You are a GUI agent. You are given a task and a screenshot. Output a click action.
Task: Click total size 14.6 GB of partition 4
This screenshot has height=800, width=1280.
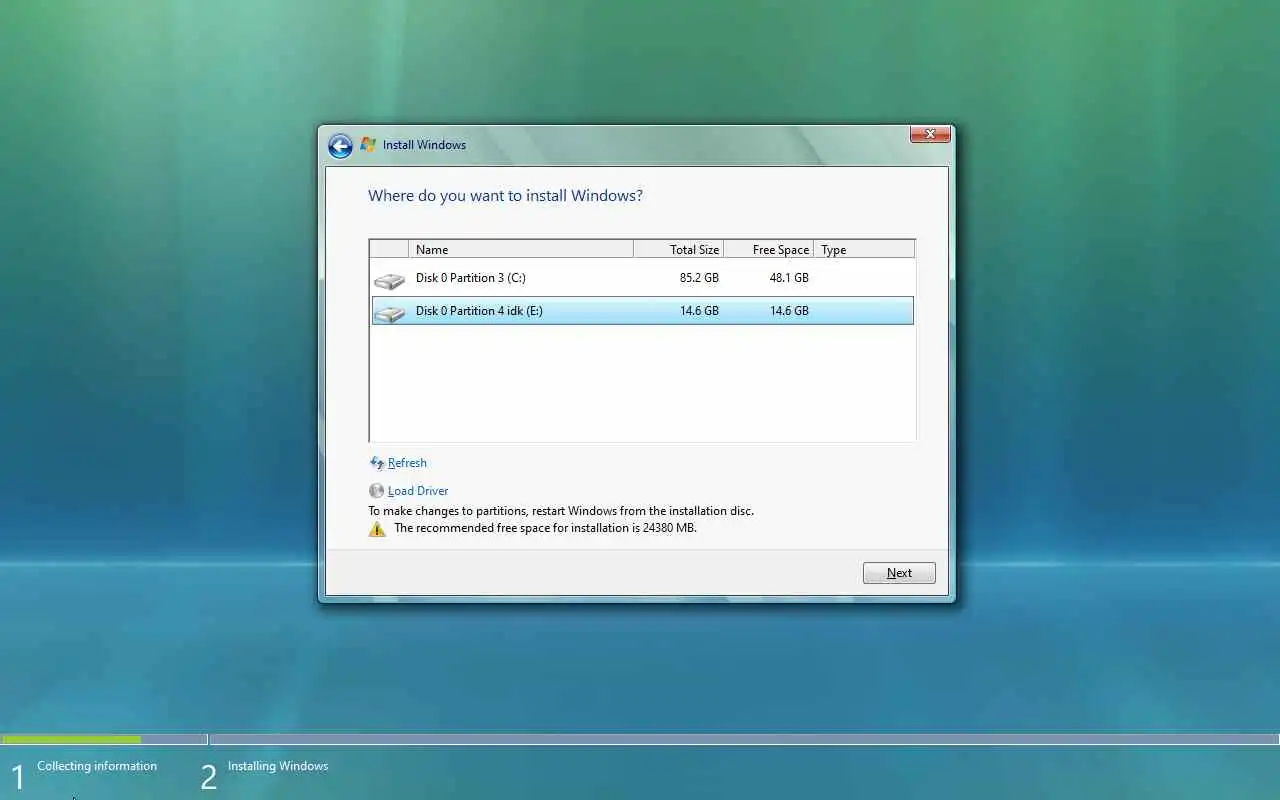699,311
